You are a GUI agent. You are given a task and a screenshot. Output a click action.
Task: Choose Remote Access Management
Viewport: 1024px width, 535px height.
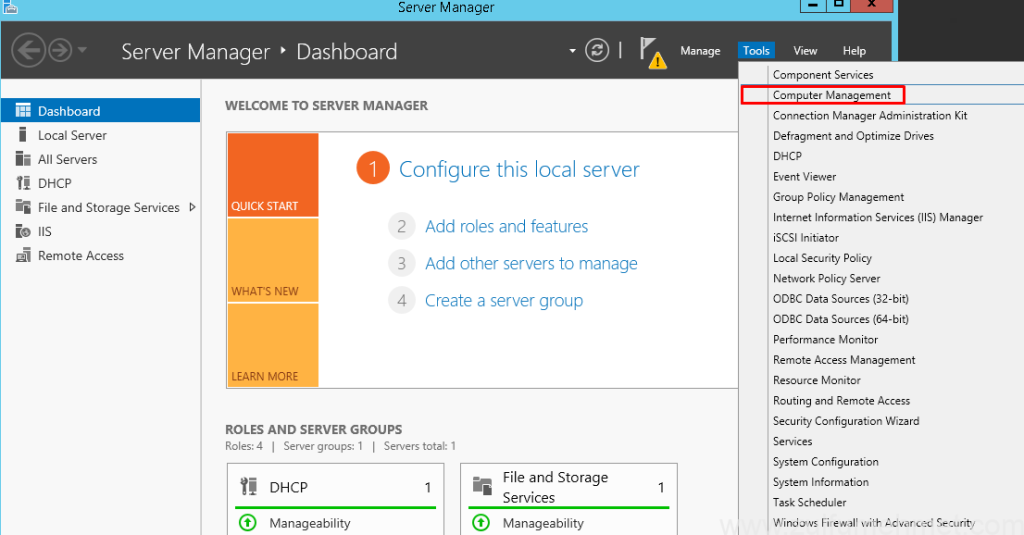[x=844, y=359]
